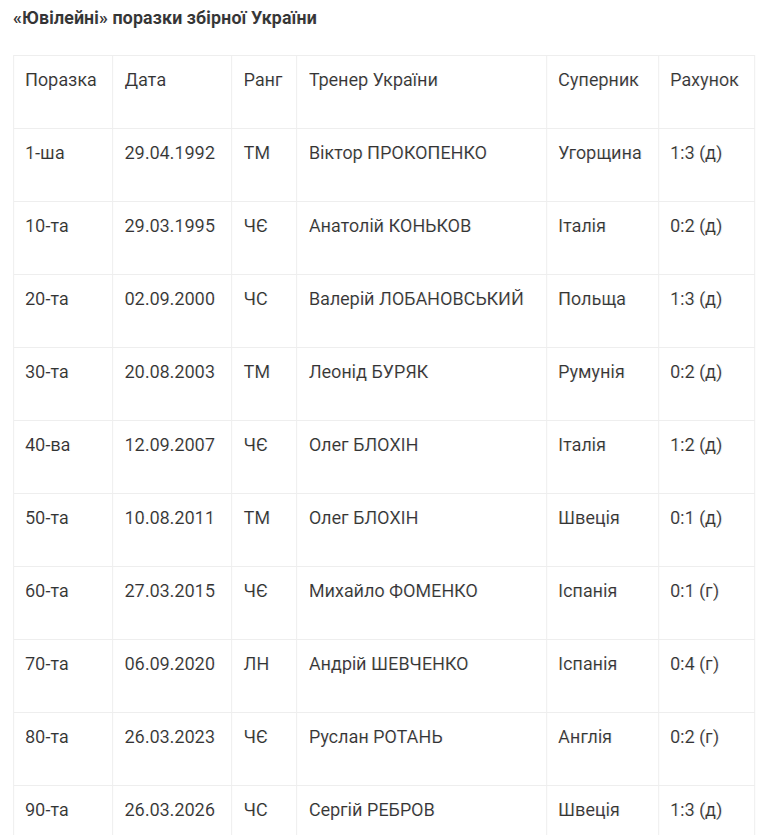Viewport: 766px width, 835px height.
Task: Click the Англія opponent cell
Action: (x=585, y=737)
